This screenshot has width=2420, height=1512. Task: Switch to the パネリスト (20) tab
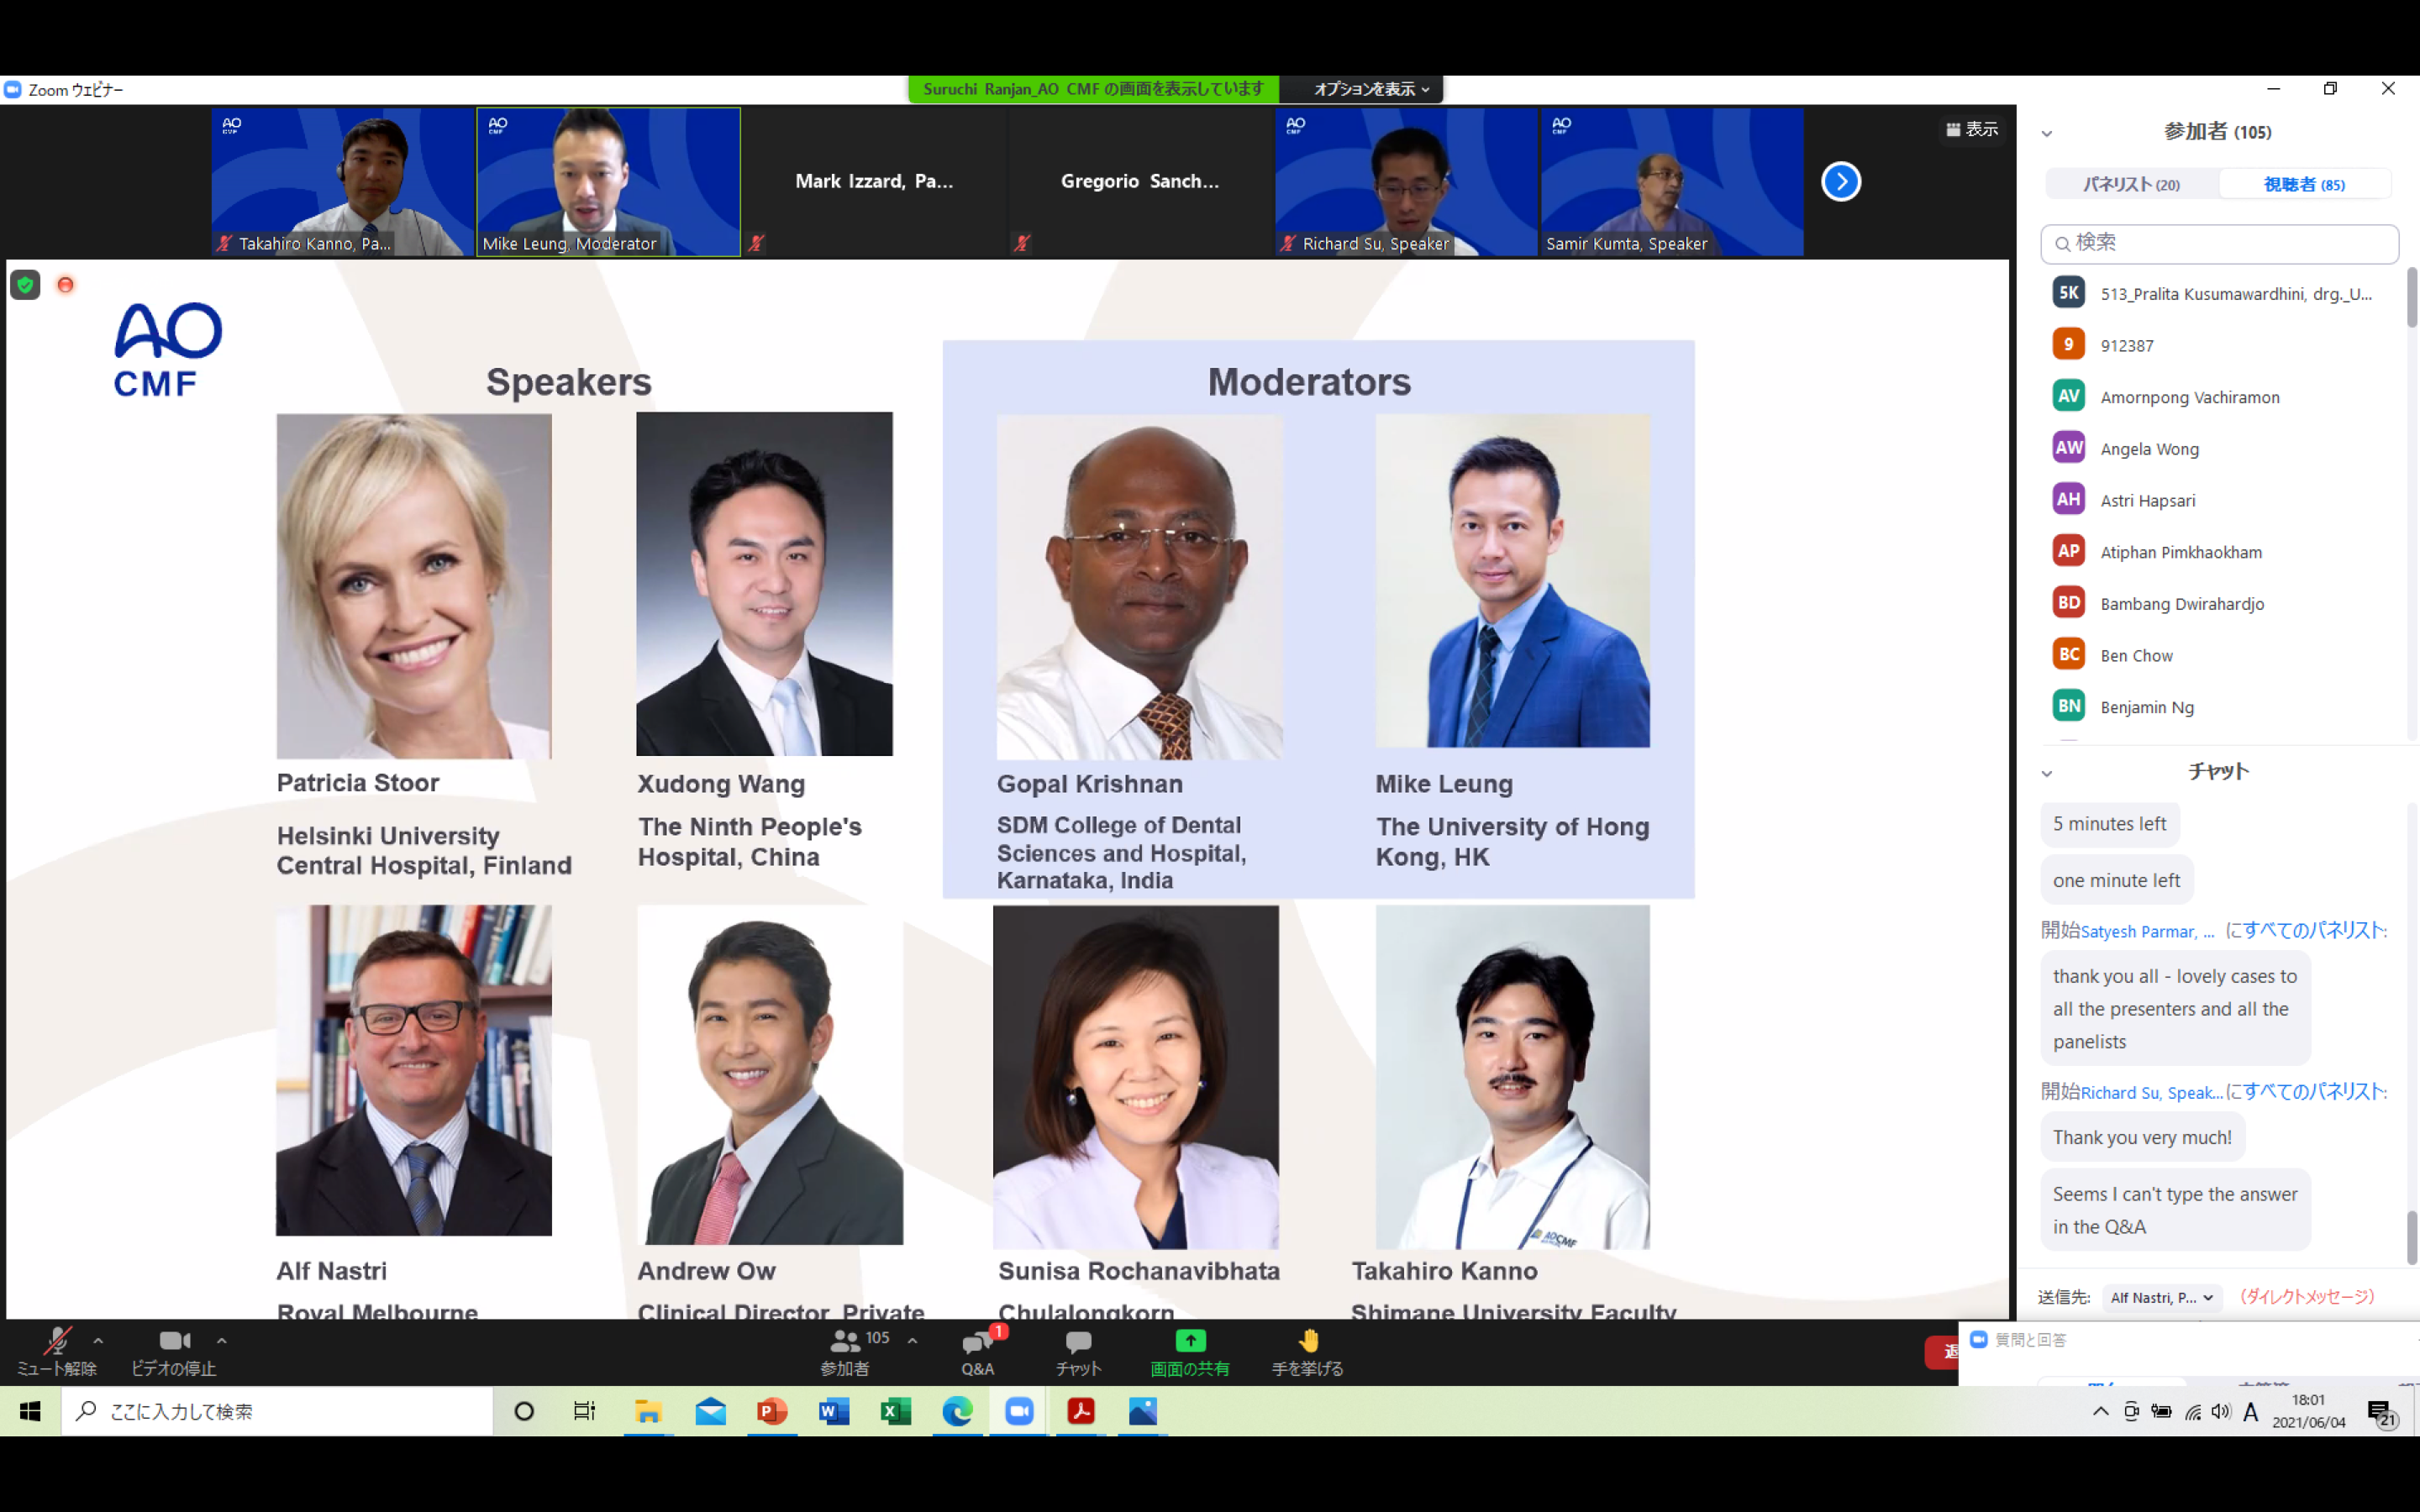[2131, 184]
